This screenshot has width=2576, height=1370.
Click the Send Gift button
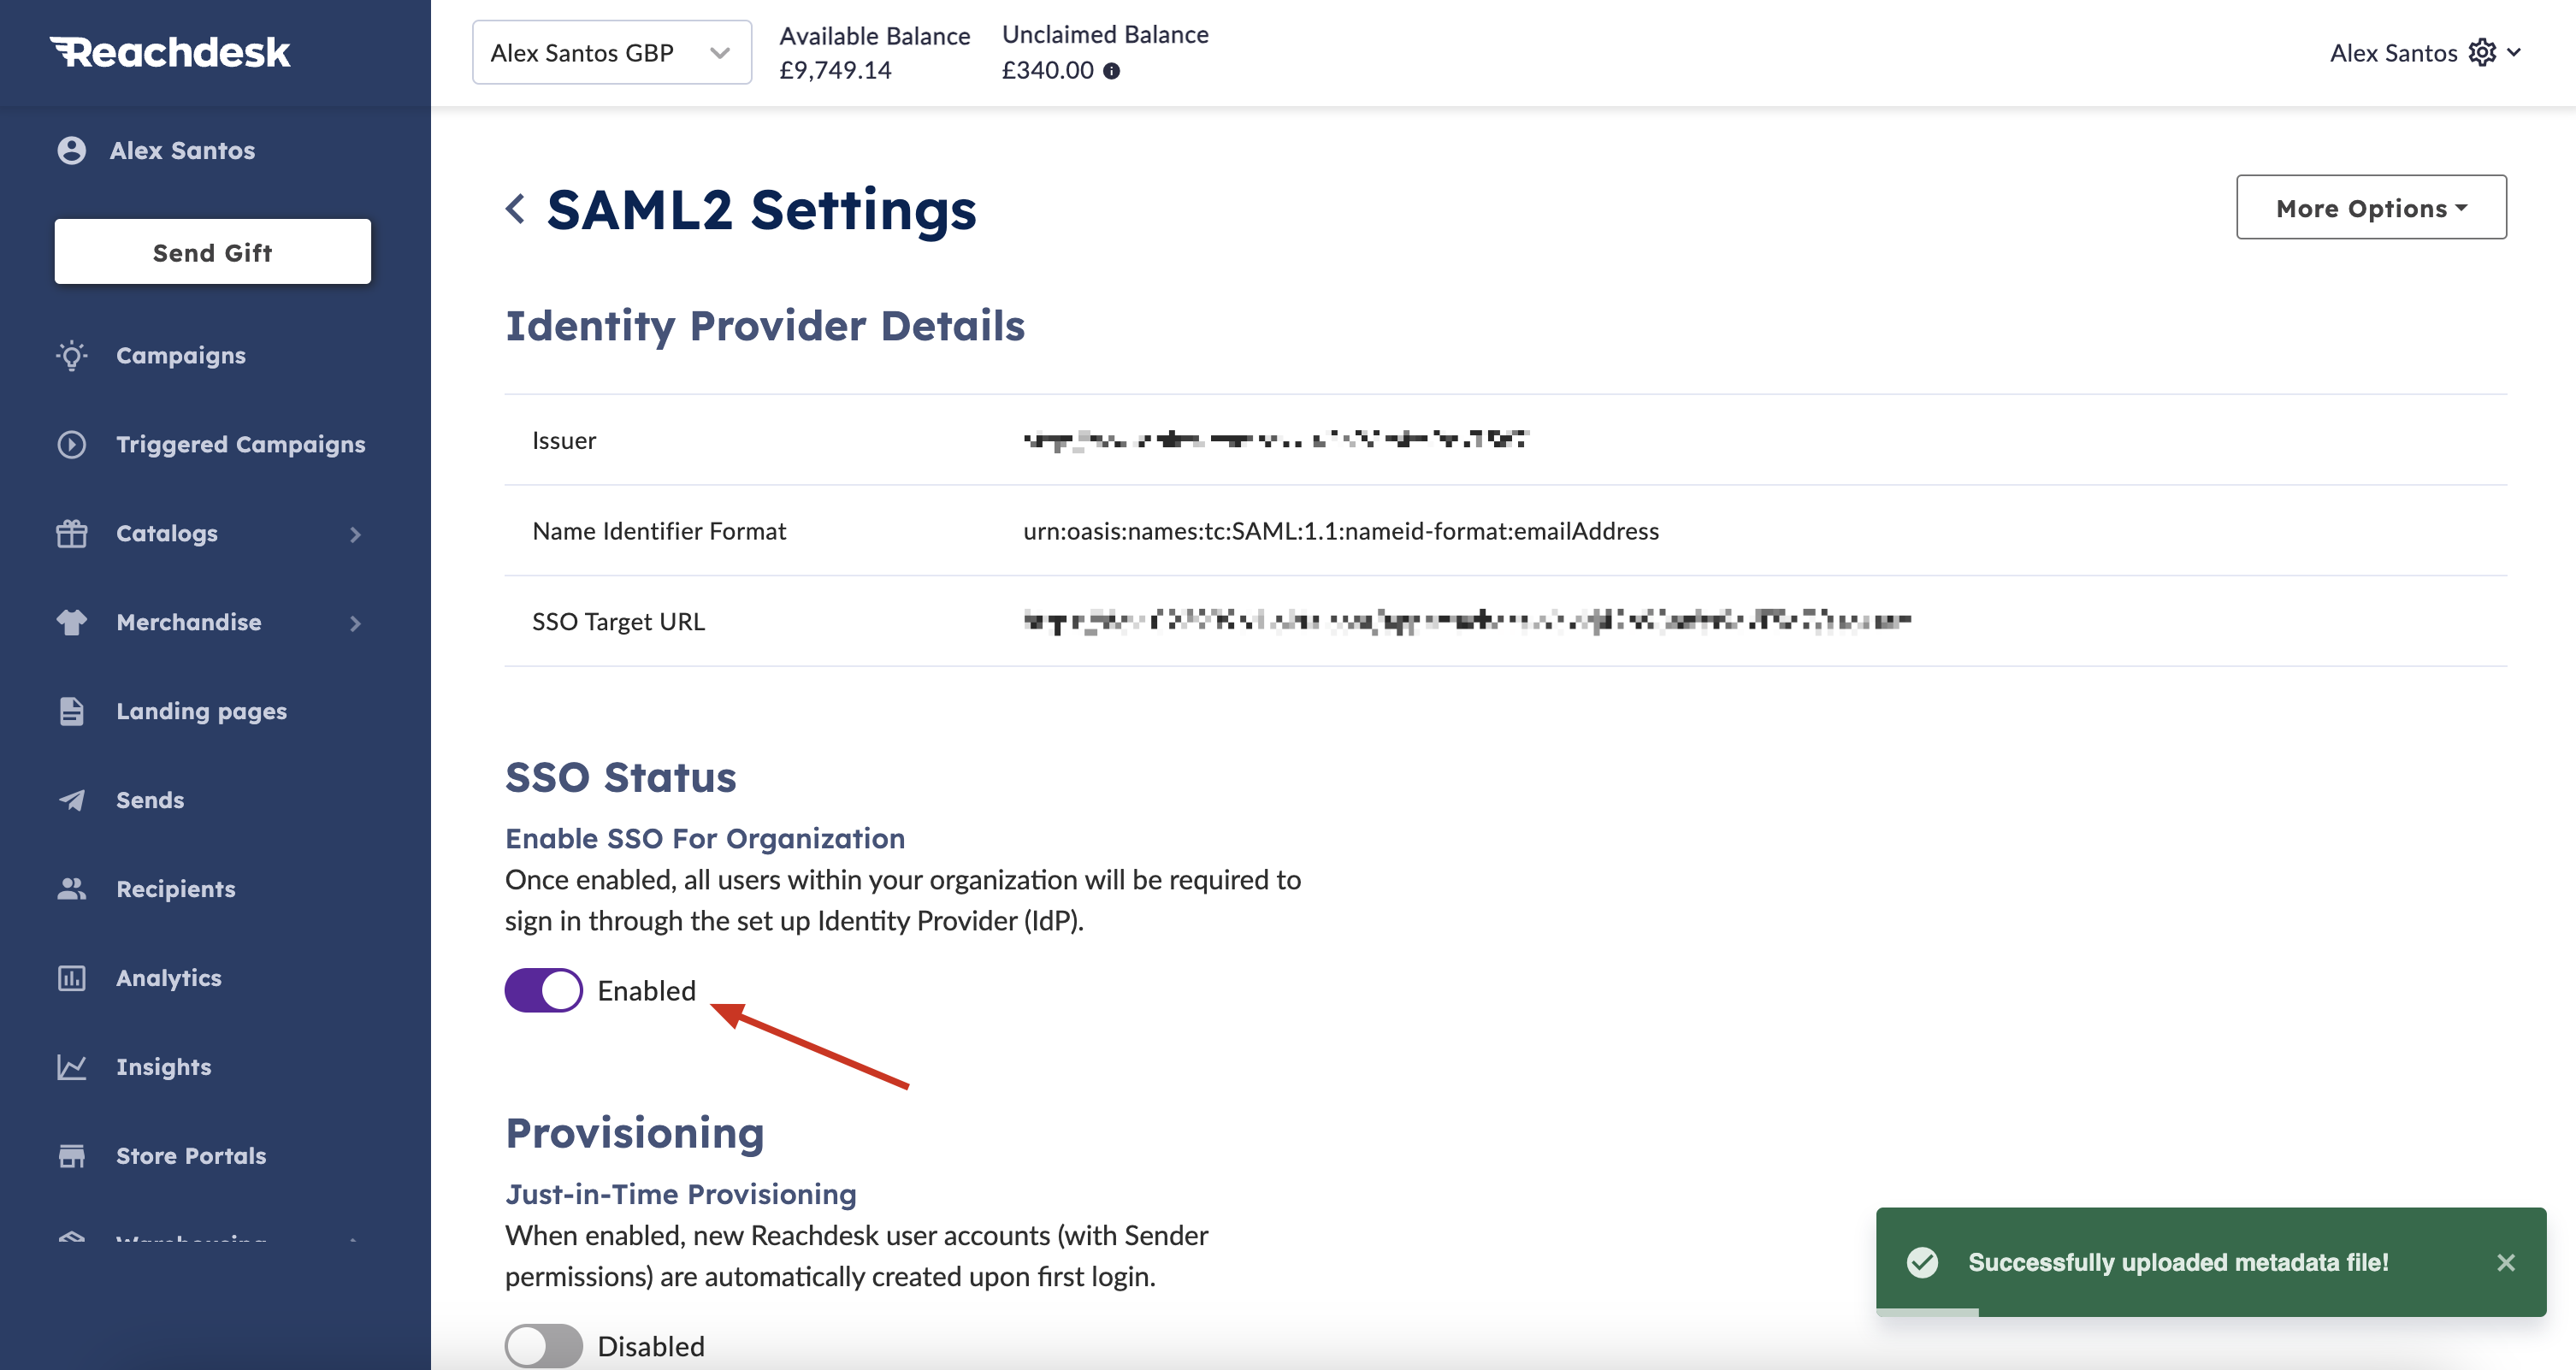[x=212, y=252]
